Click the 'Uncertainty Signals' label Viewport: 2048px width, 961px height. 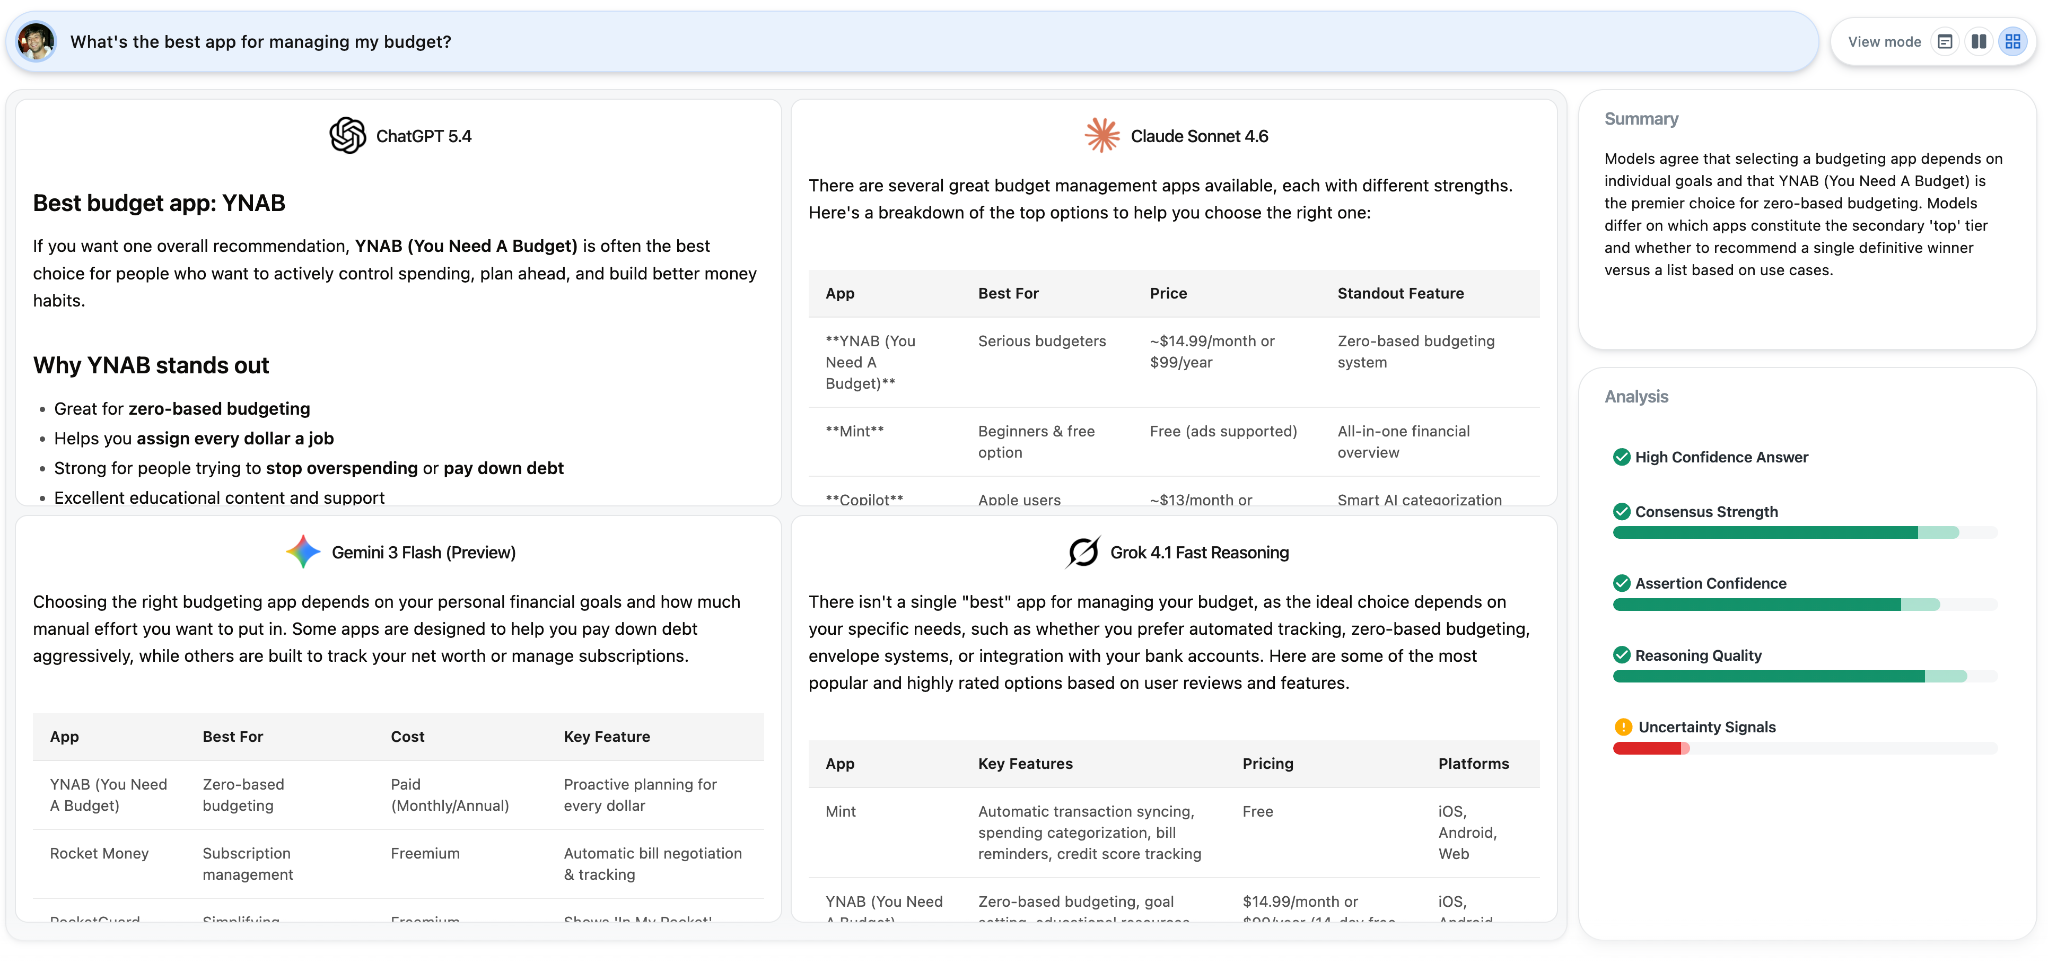click(x=1707, y=727)
